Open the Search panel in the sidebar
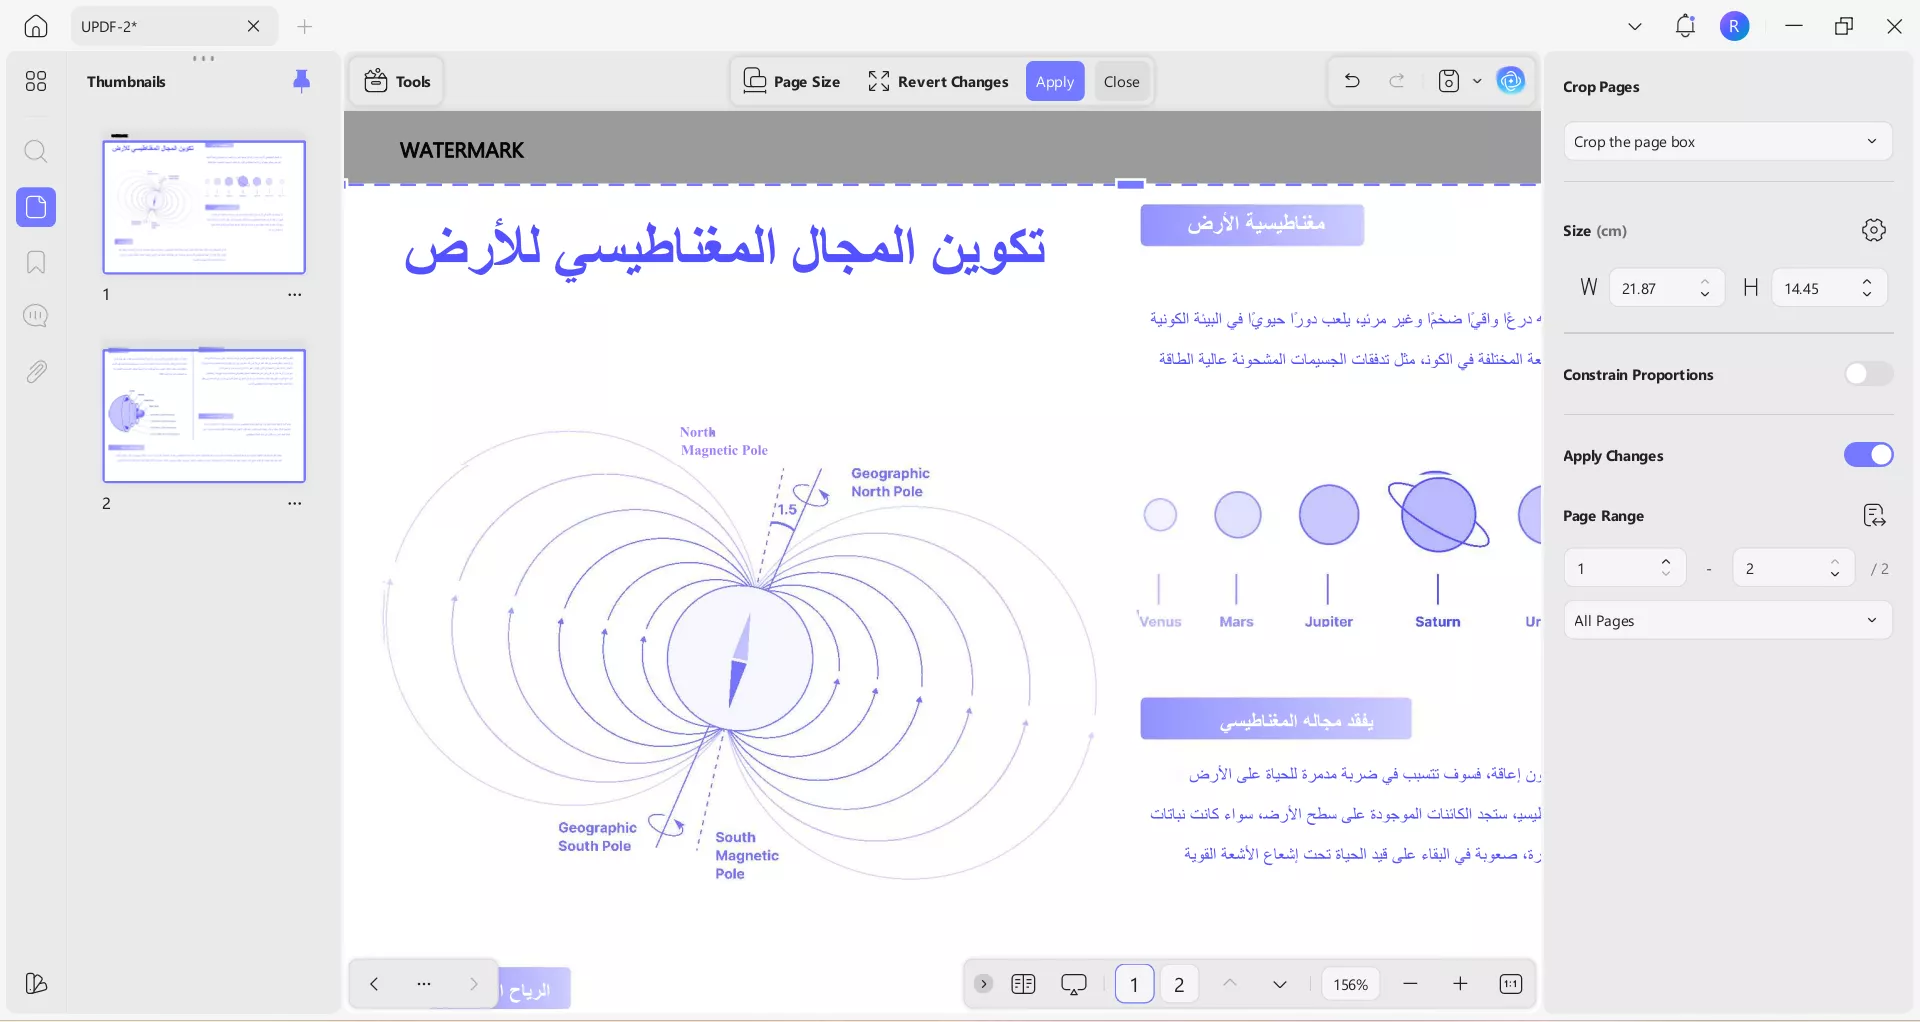Viewport: 1920px width, 1022px height. click(x=36, y=152)
